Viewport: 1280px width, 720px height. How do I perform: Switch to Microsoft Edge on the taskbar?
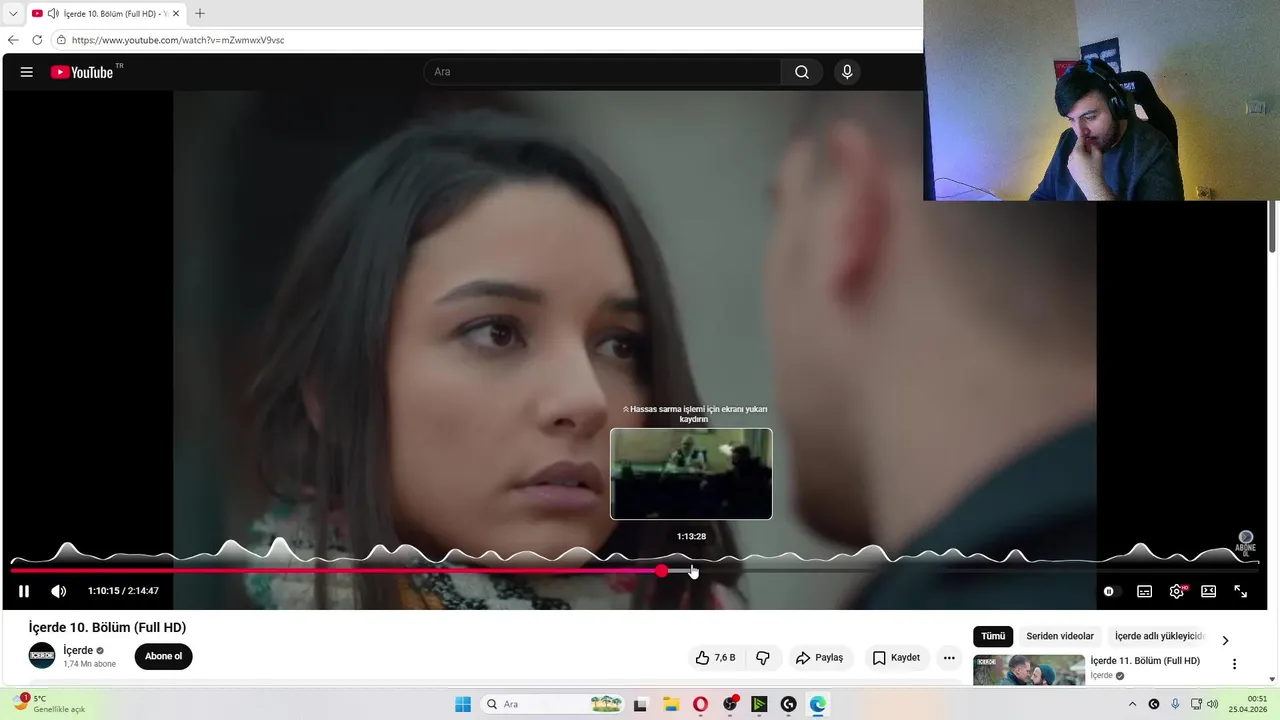(x=818, y=704)
